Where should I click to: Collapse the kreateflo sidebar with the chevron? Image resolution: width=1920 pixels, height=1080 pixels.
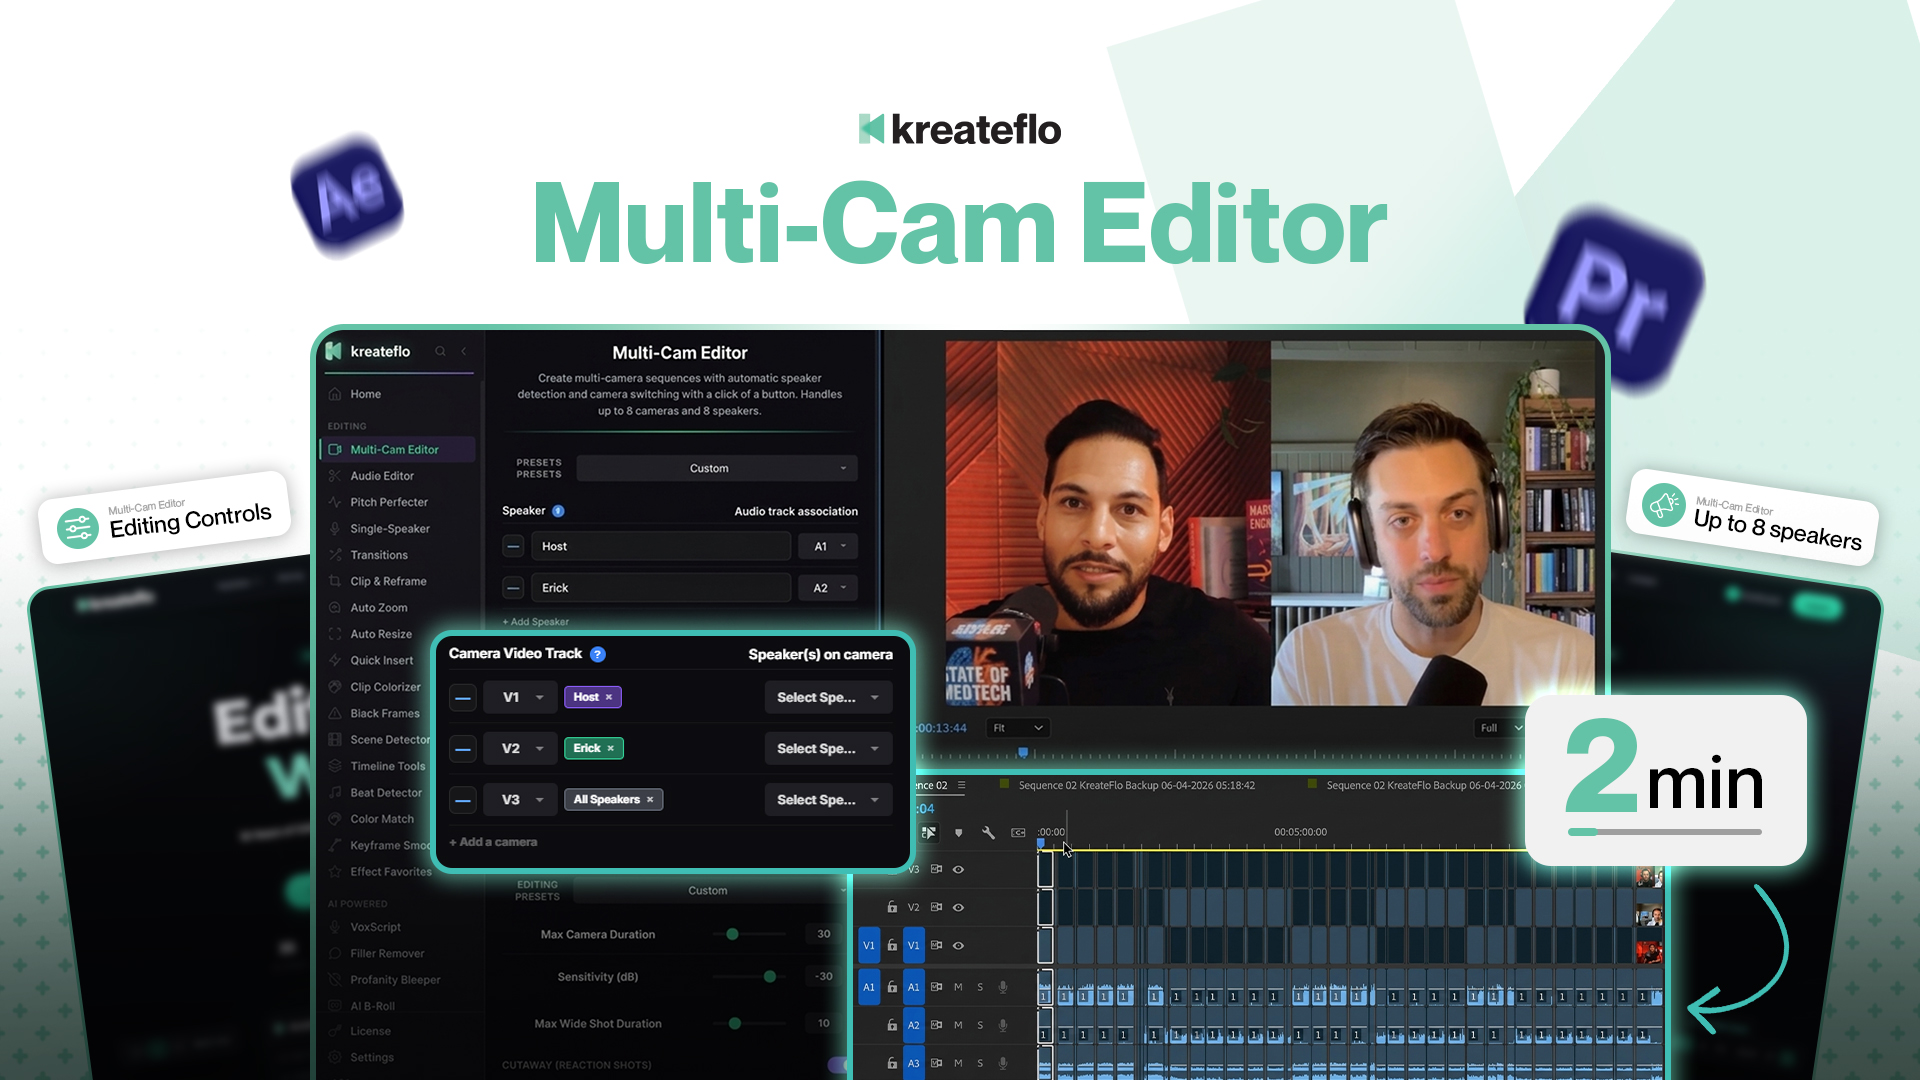[464, 351]
